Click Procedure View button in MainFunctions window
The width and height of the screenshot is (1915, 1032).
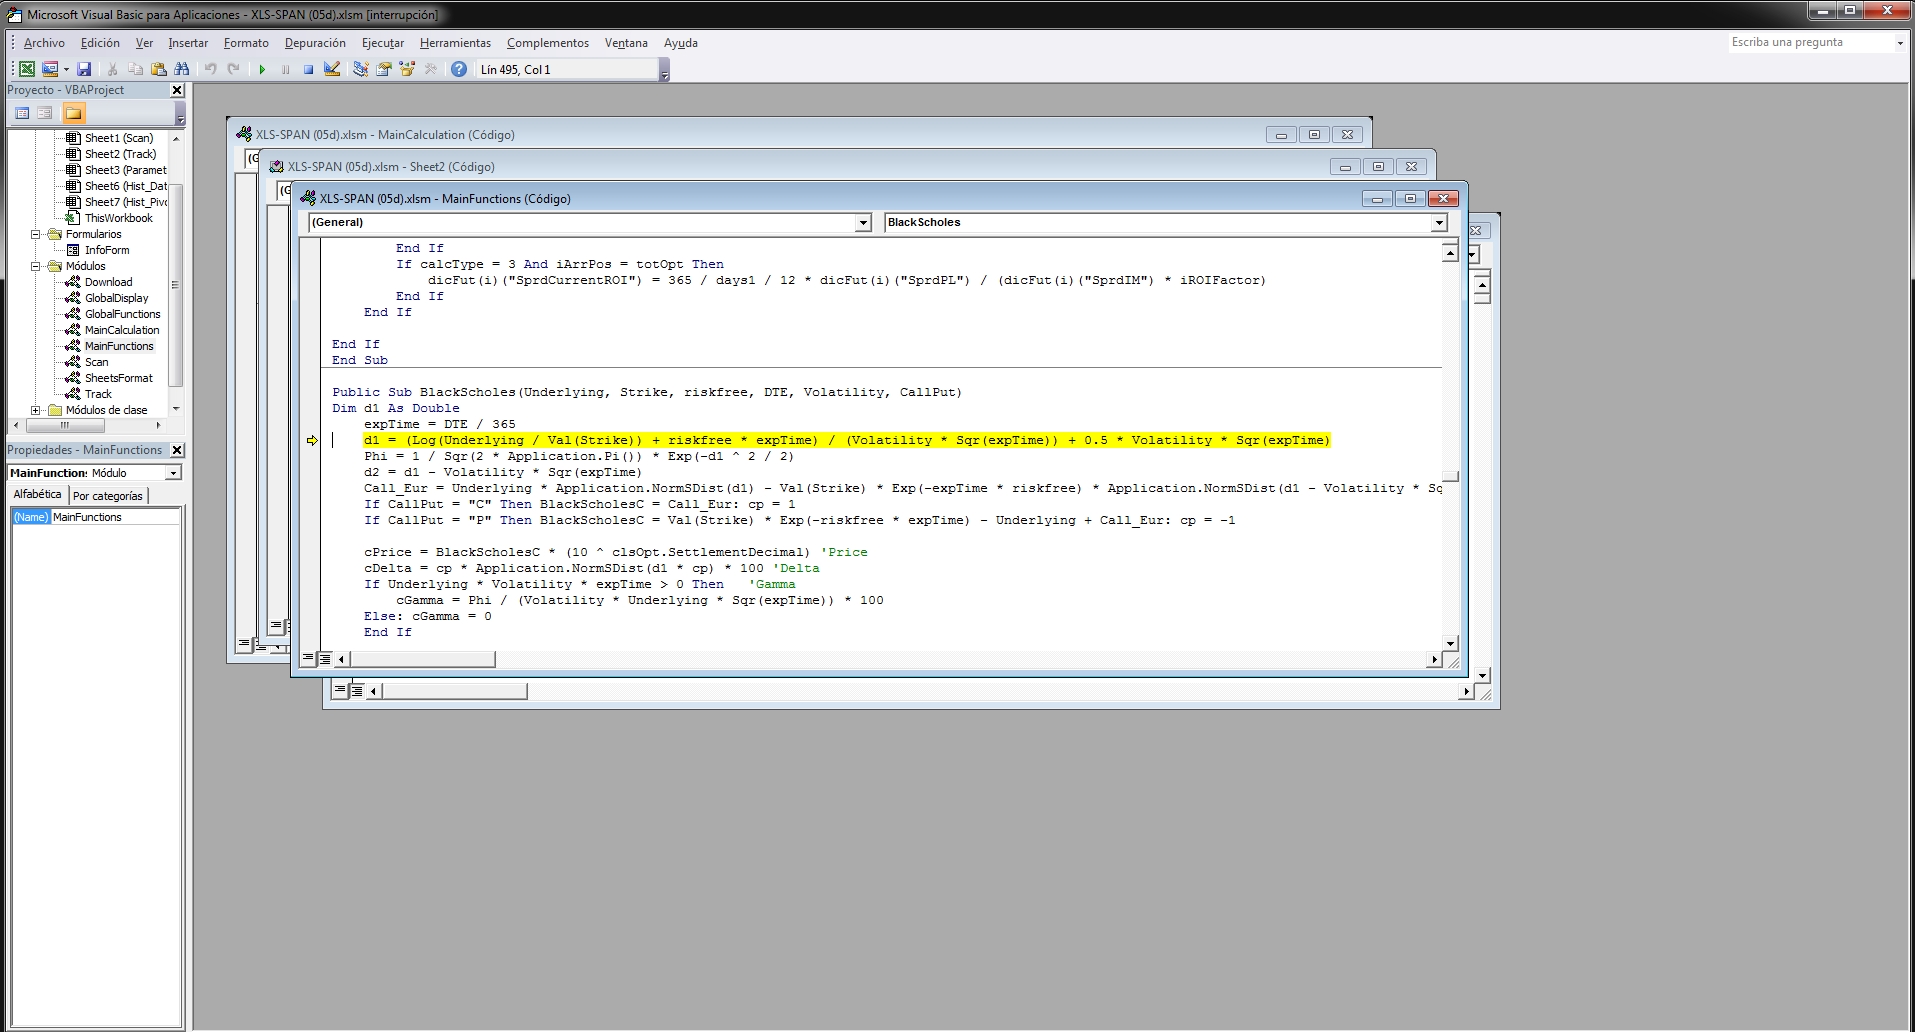(x=308, y=659)
